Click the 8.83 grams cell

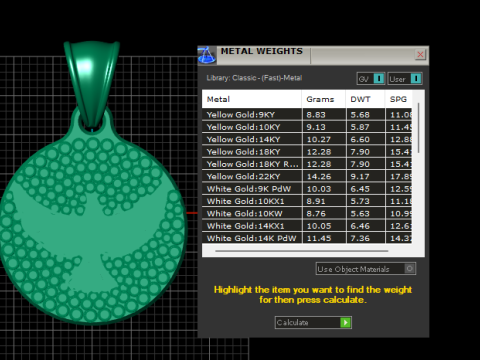click(324, 115)
